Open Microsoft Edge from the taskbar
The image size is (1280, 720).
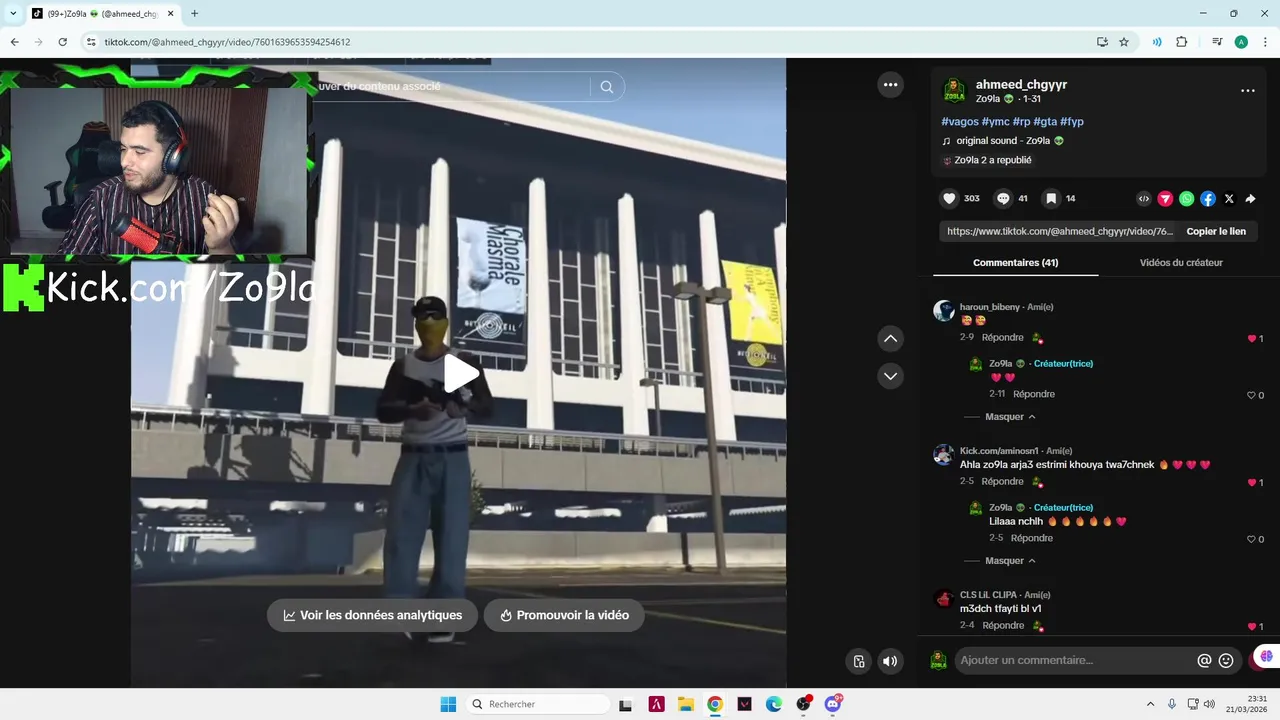pos(773,704)
